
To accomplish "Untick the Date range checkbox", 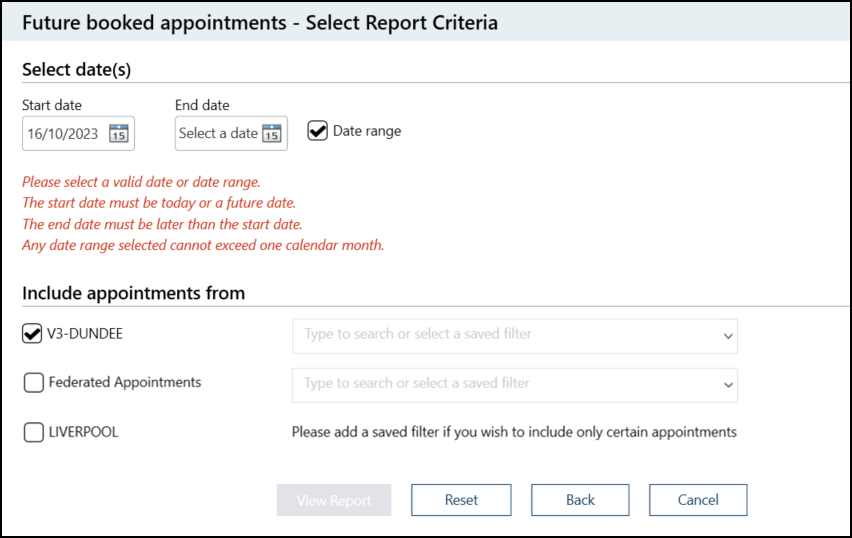I will pyautogui.click(x=318, y=131).
